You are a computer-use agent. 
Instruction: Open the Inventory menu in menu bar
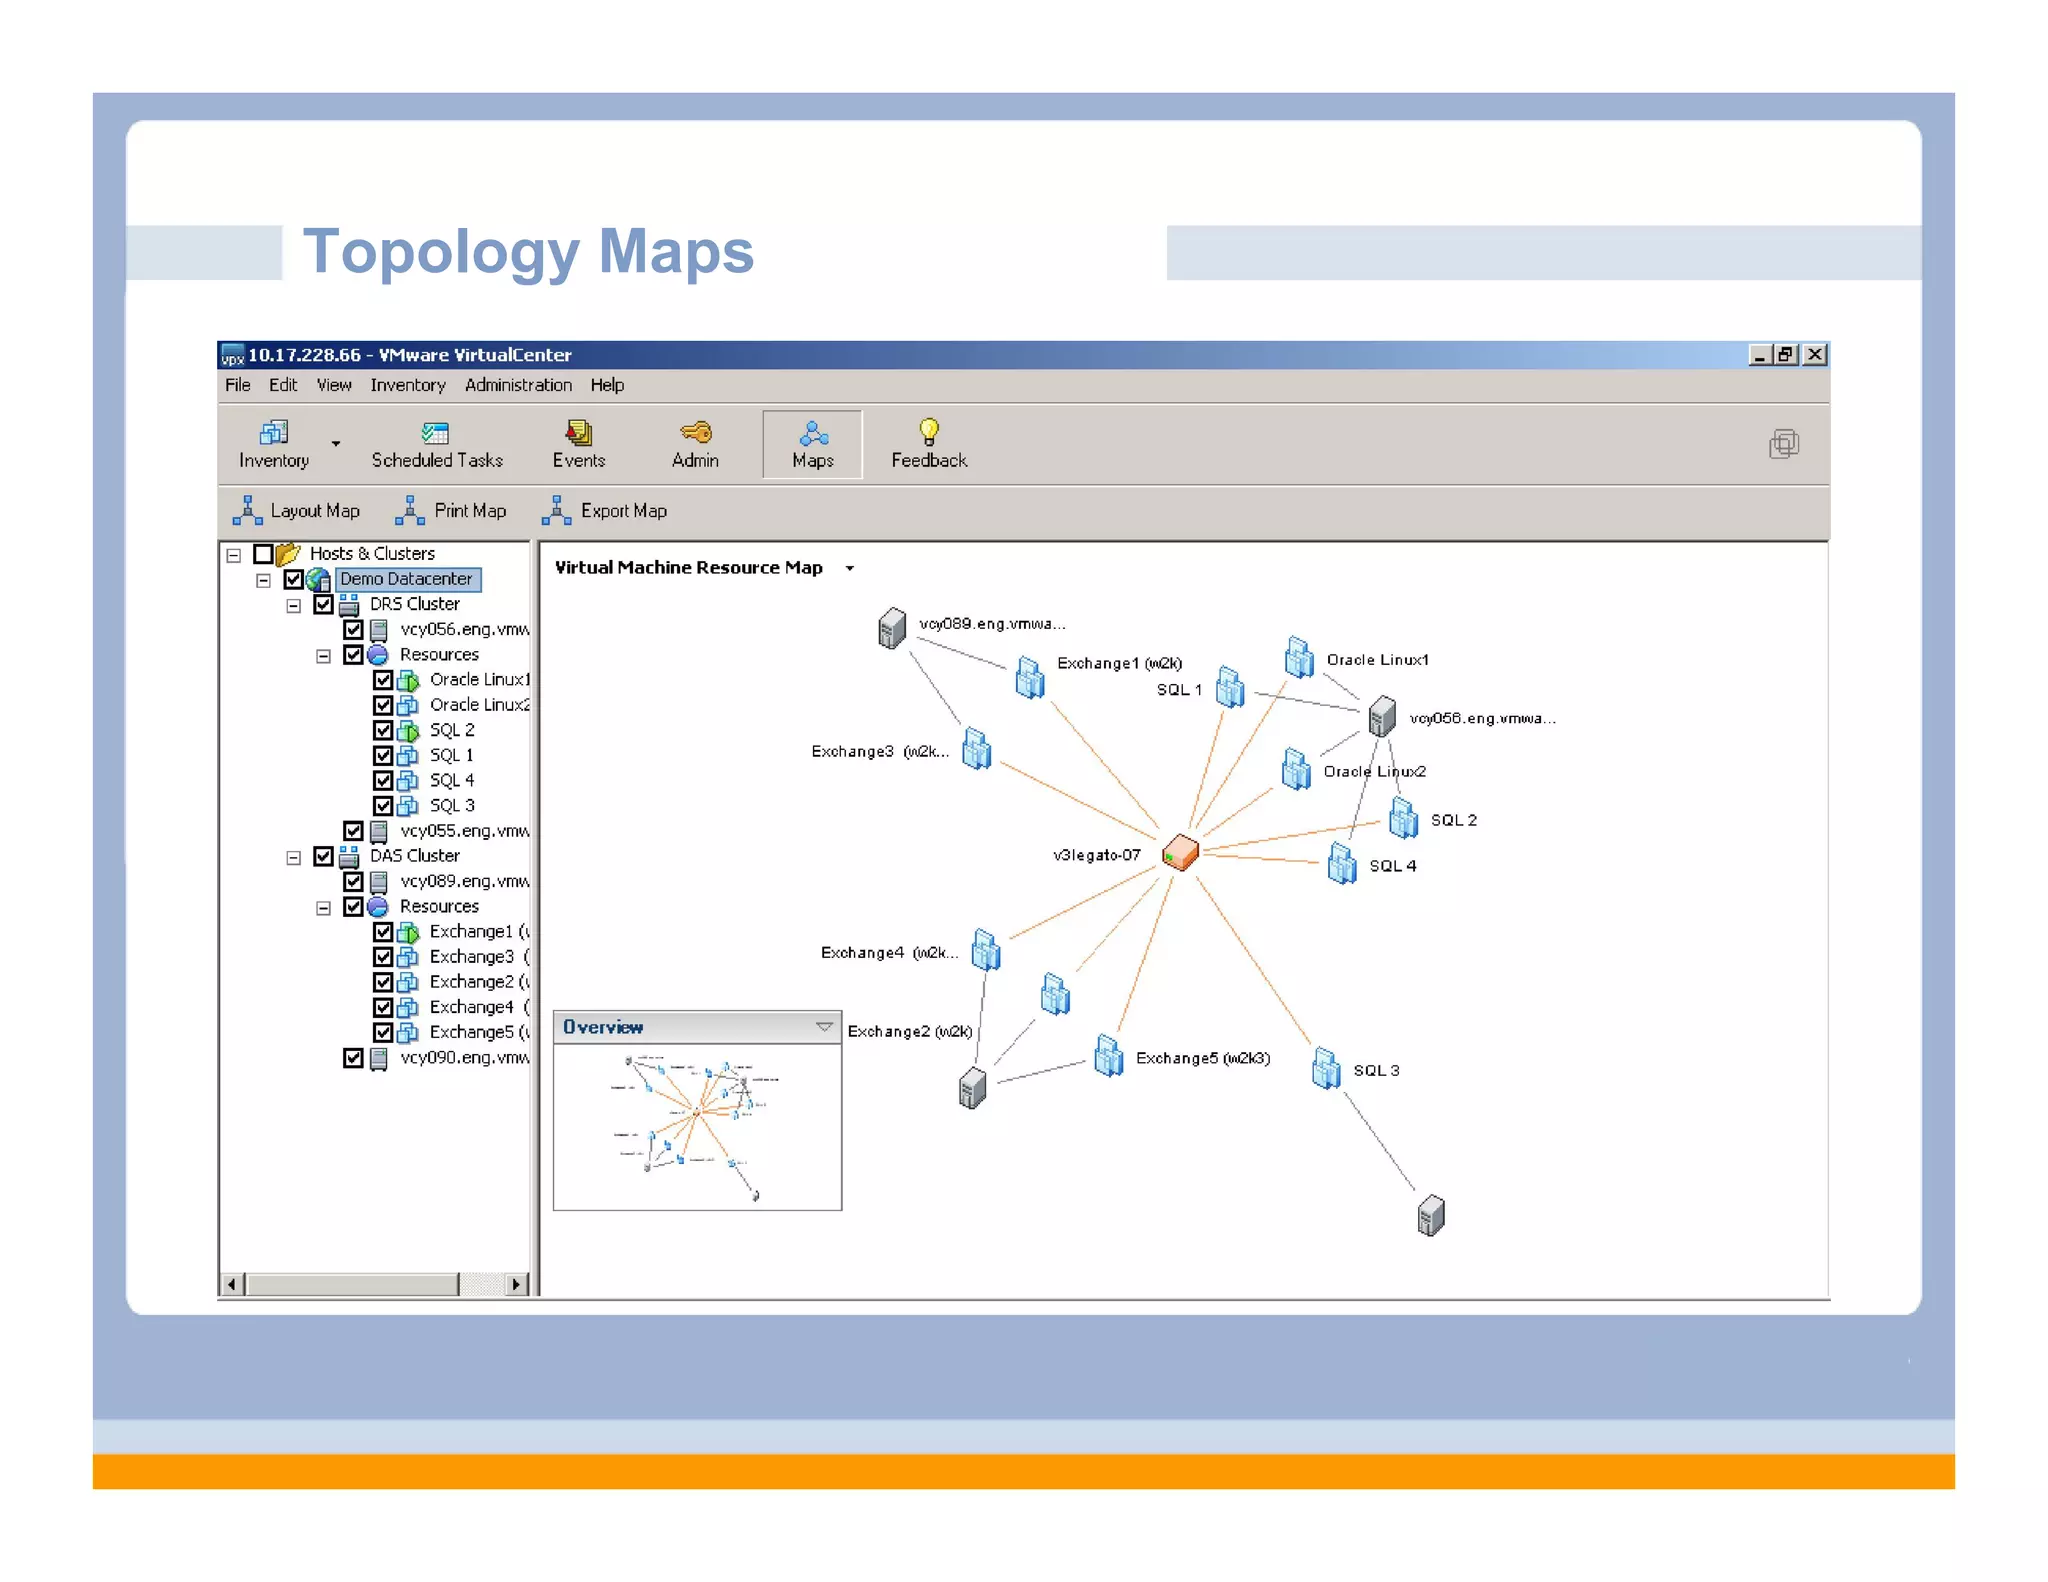408,385
